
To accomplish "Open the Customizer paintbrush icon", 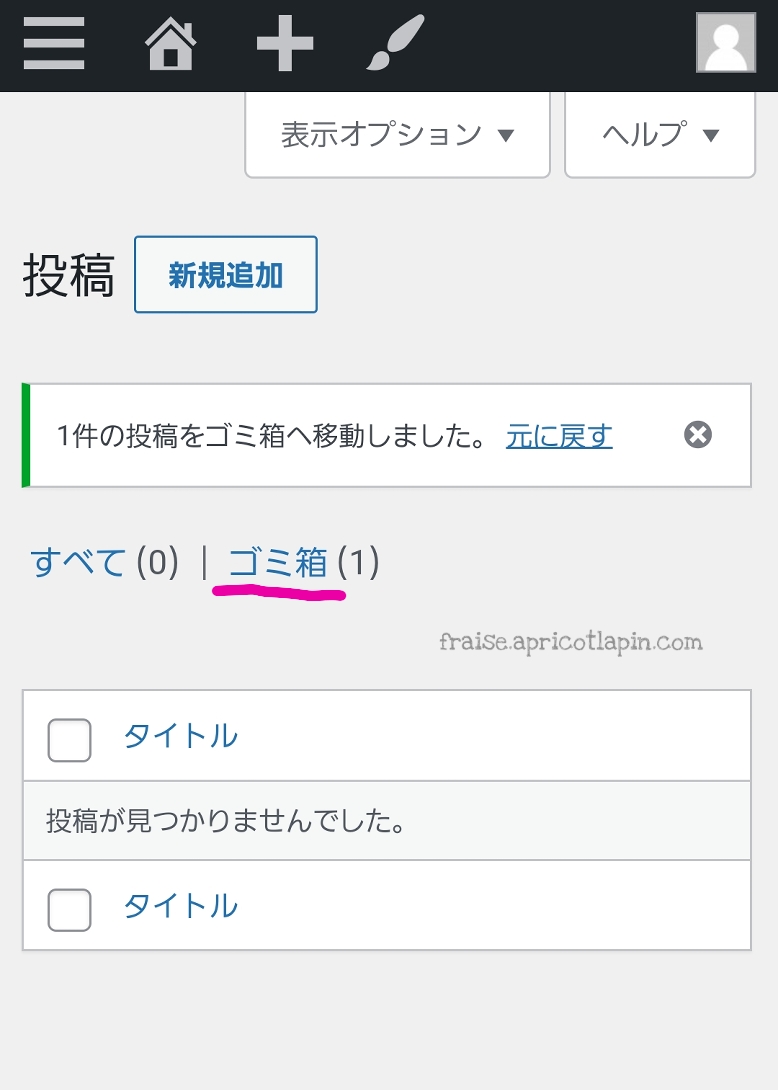I will [395, 43].
